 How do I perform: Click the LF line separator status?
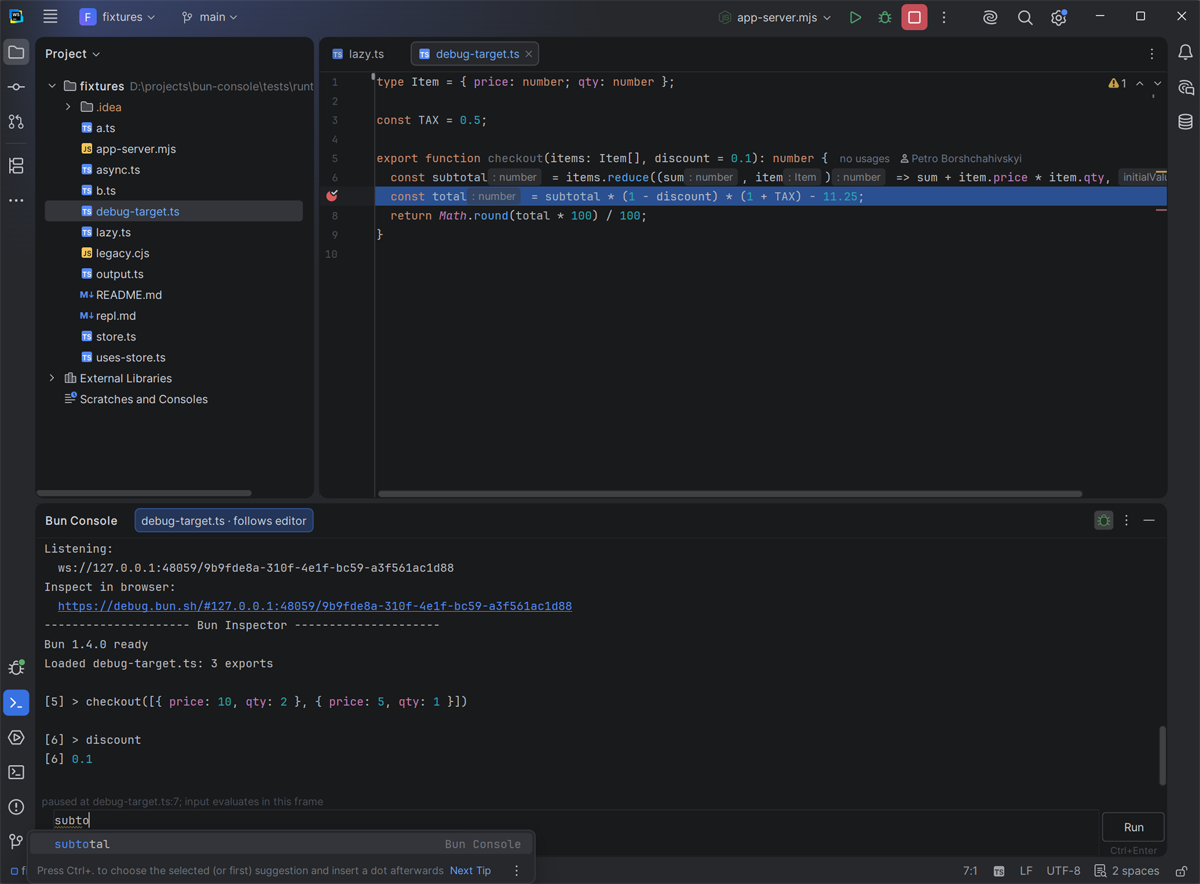1026,871
